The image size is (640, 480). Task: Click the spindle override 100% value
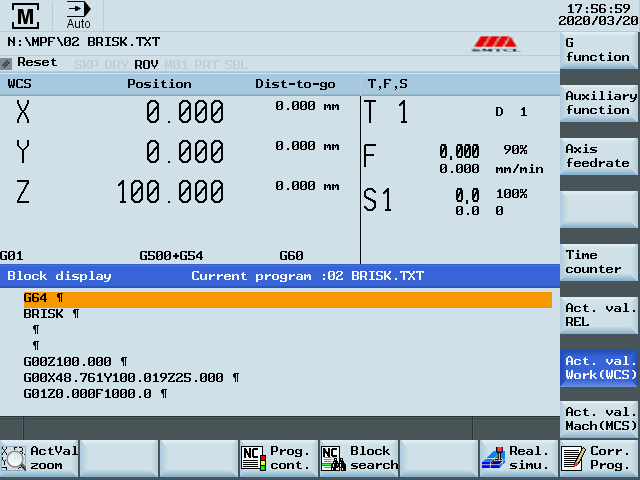511,193
